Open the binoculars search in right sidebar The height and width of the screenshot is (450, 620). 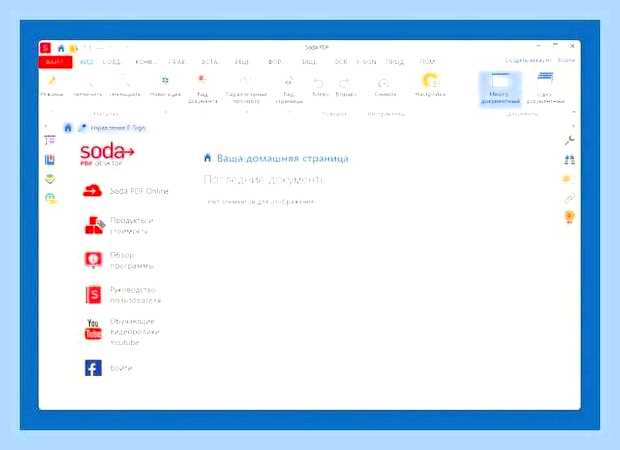pos(569,160)
